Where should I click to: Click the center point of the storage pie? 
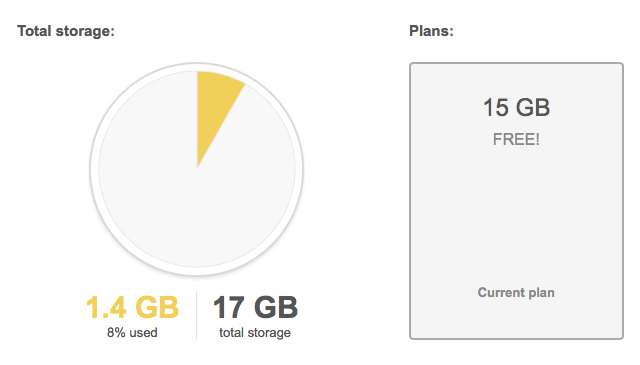197,169
